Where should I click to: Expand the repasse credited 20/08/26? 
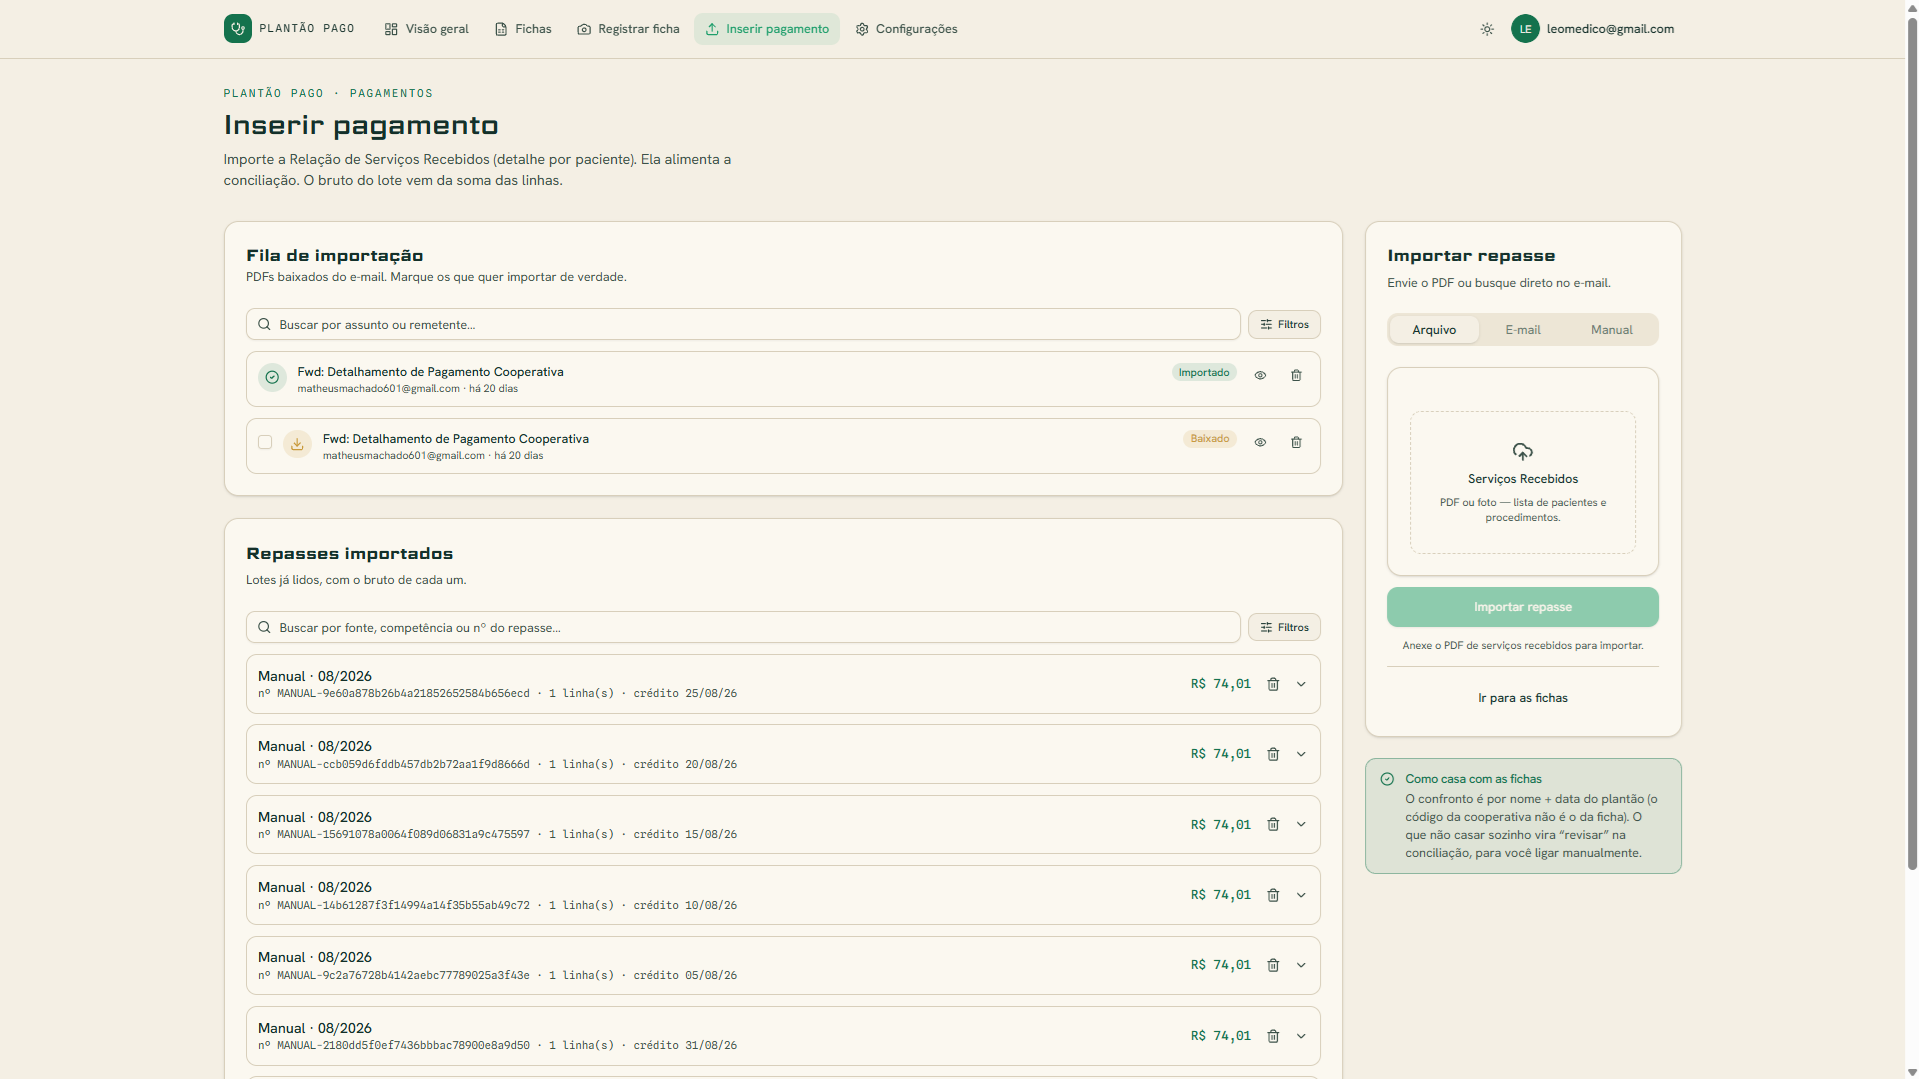point(1301,754)
